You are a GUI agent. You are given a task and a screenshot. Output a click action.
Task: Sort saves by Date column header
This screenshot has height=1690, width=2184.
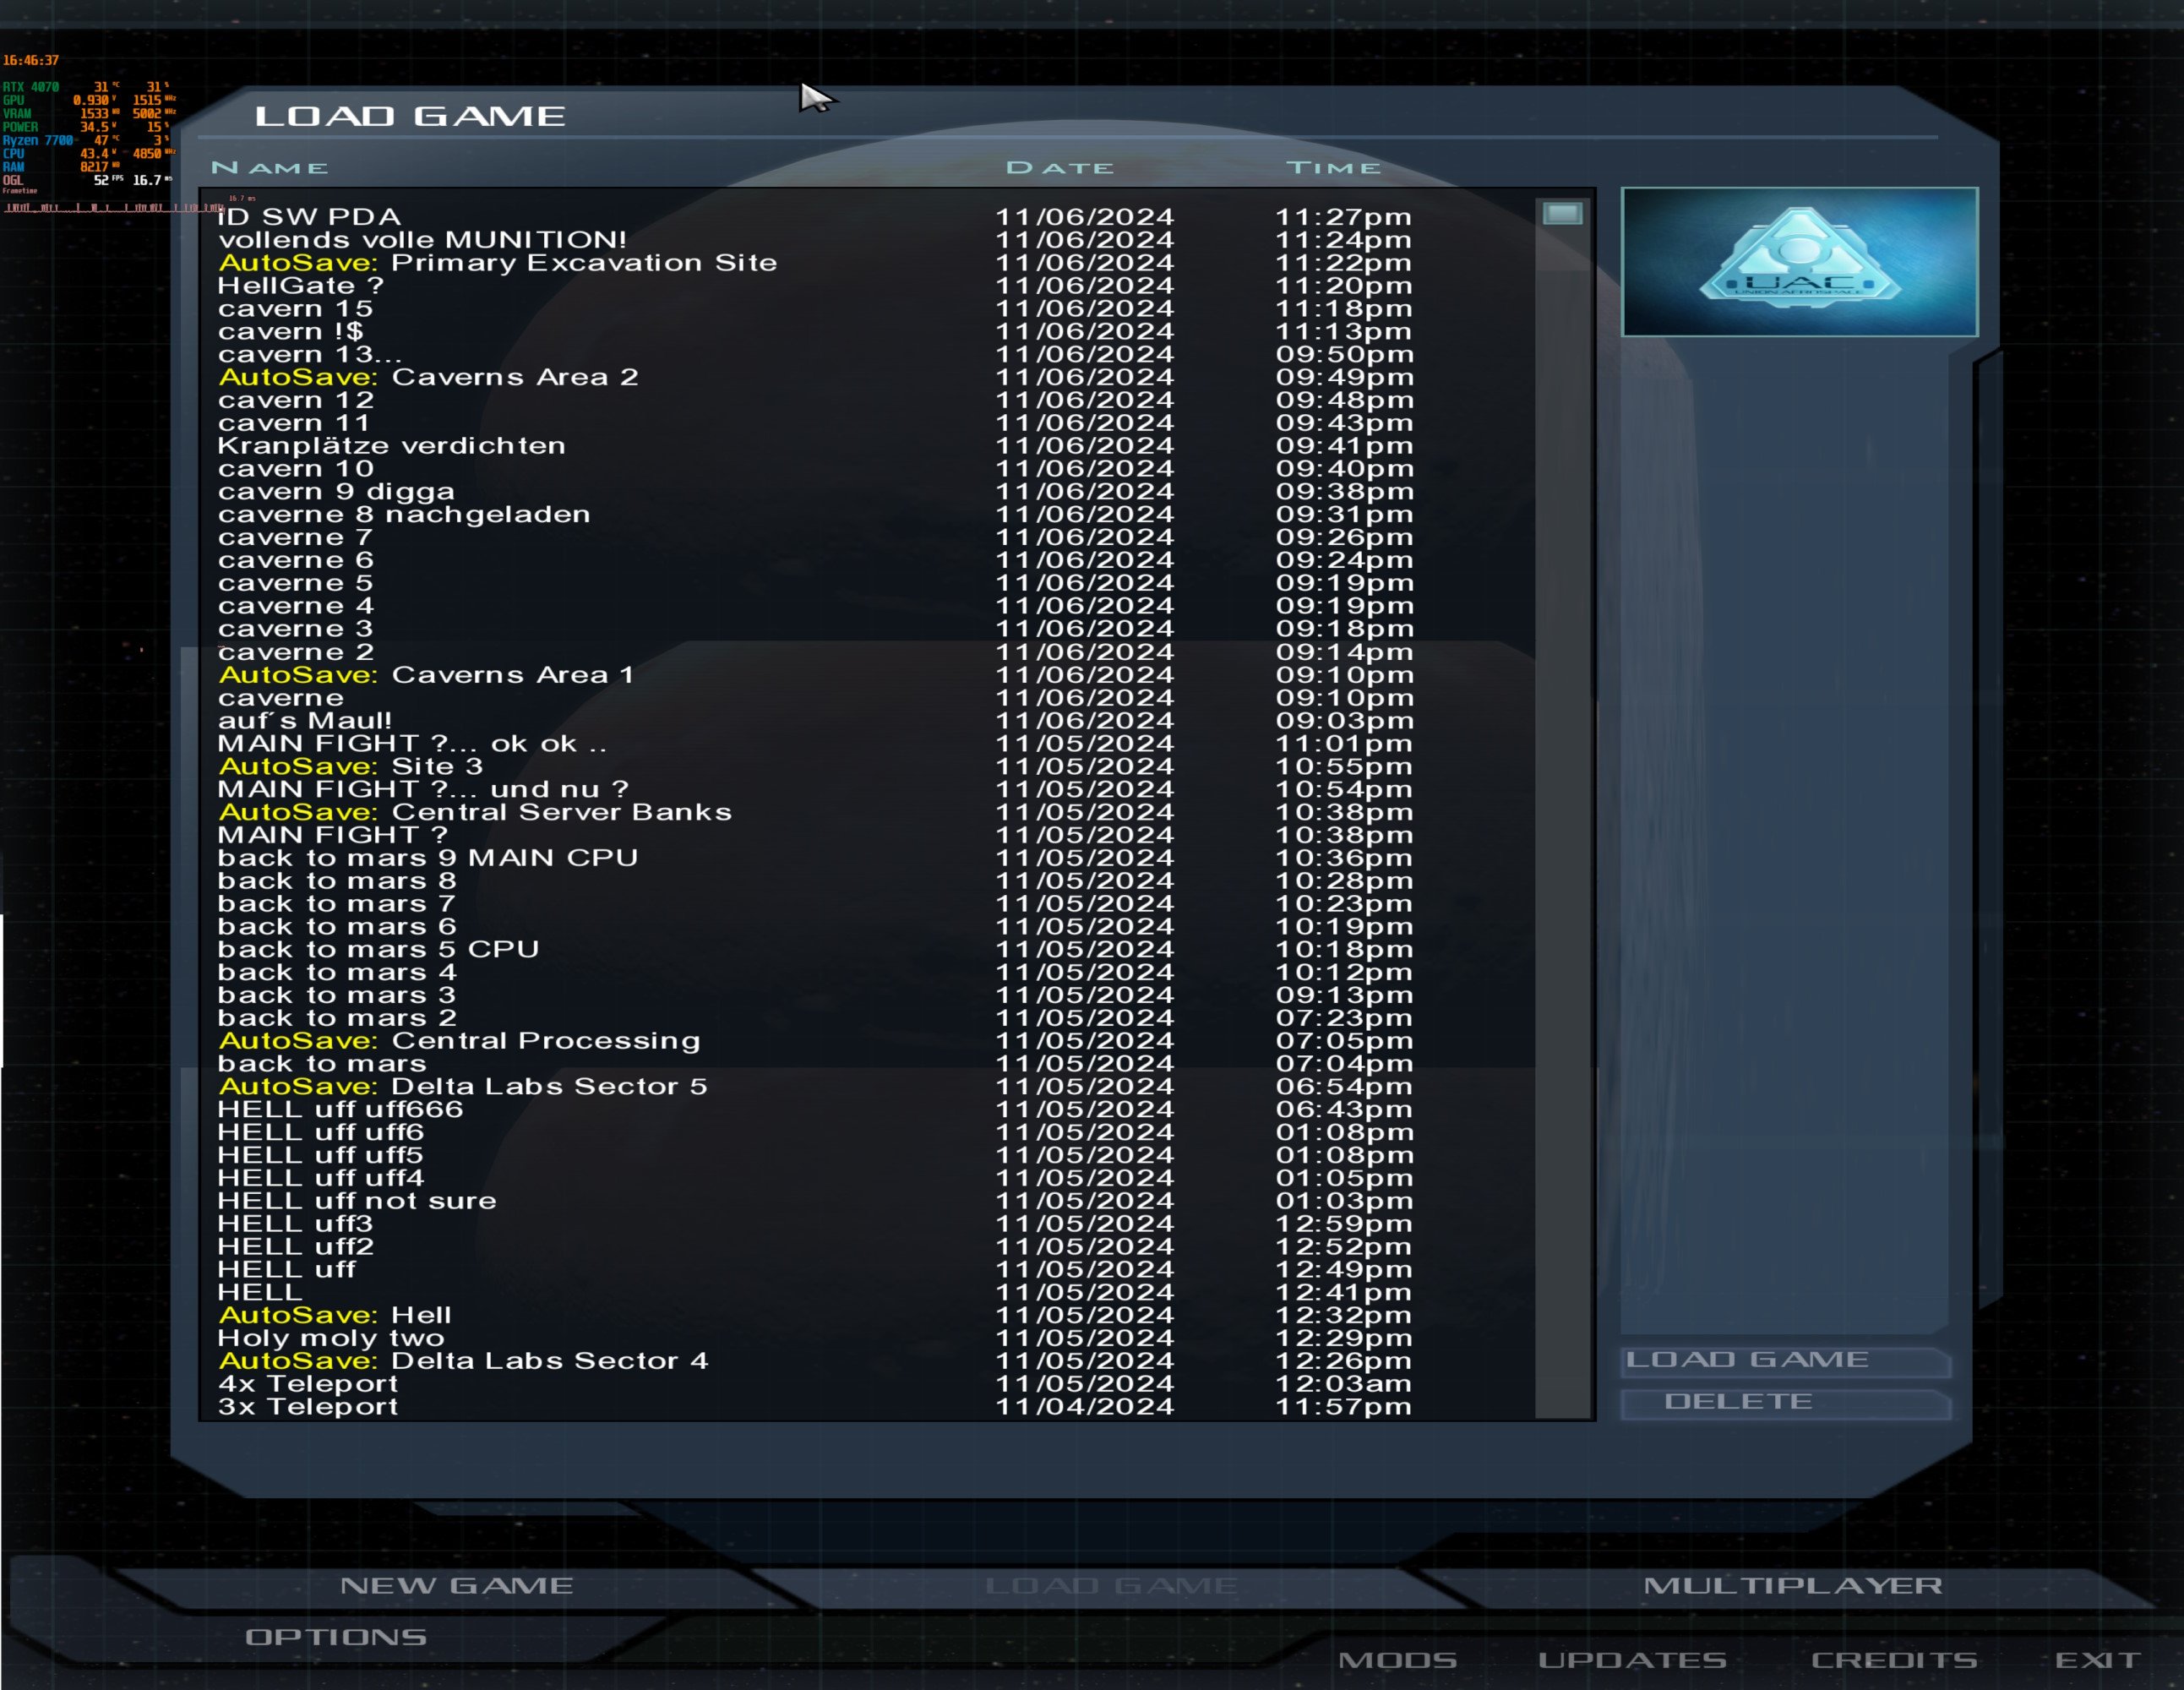coord(1059,168)
